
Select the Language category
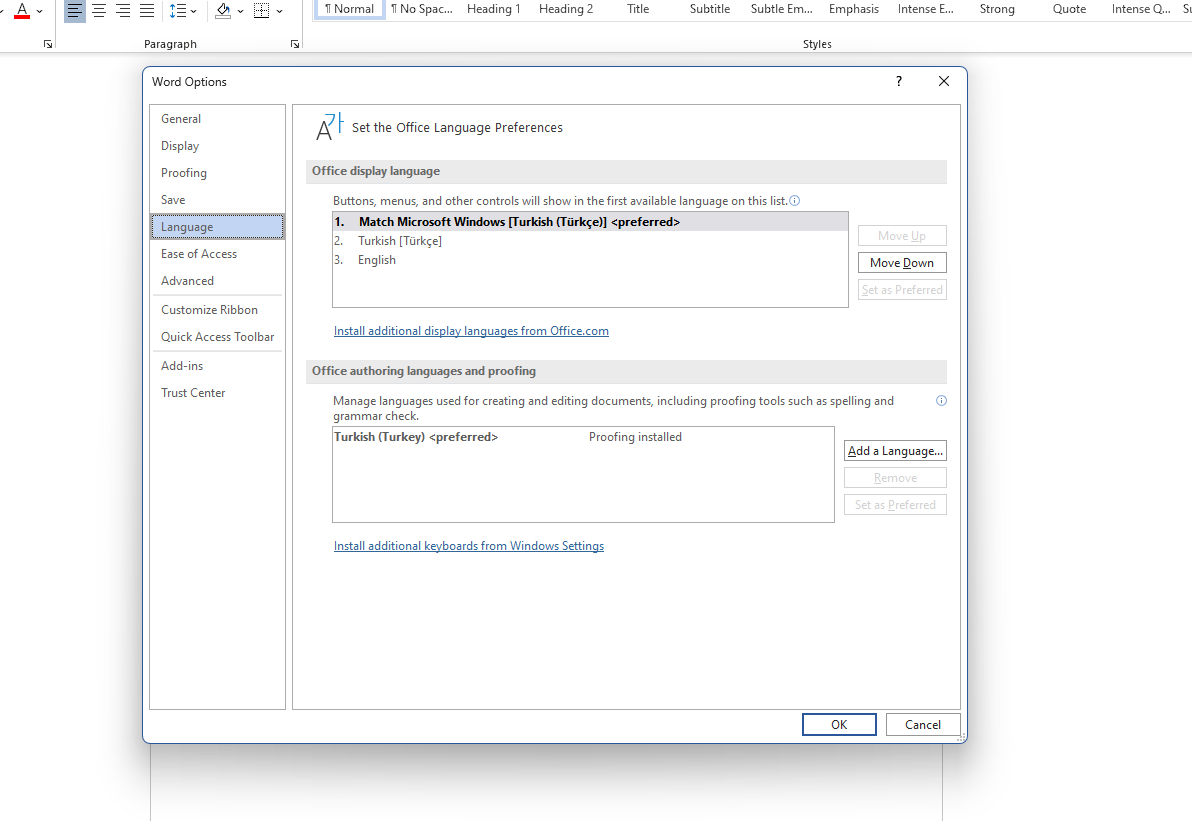217,227
